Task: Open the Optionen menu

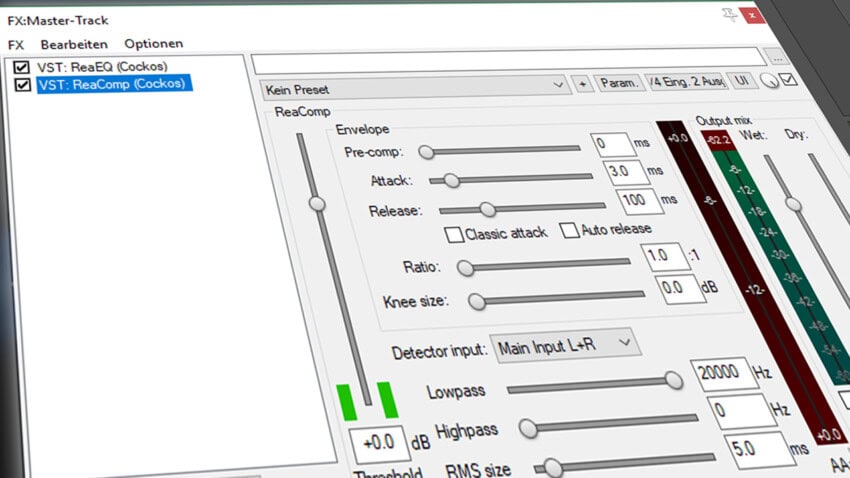Action: coord(153,44)
